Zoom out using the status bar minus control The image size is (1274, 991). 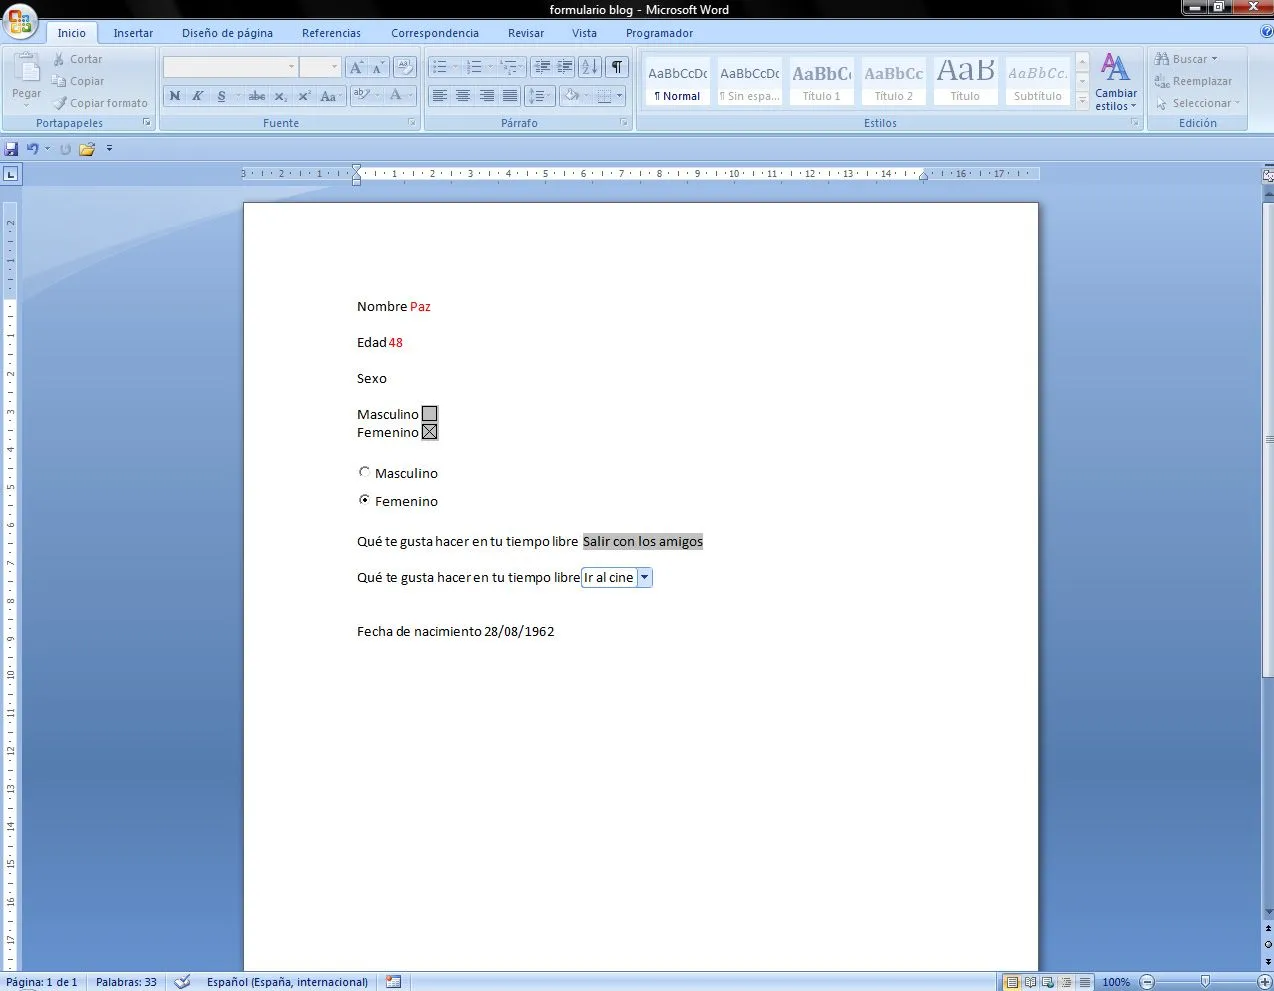click(x=1147, y=981)
